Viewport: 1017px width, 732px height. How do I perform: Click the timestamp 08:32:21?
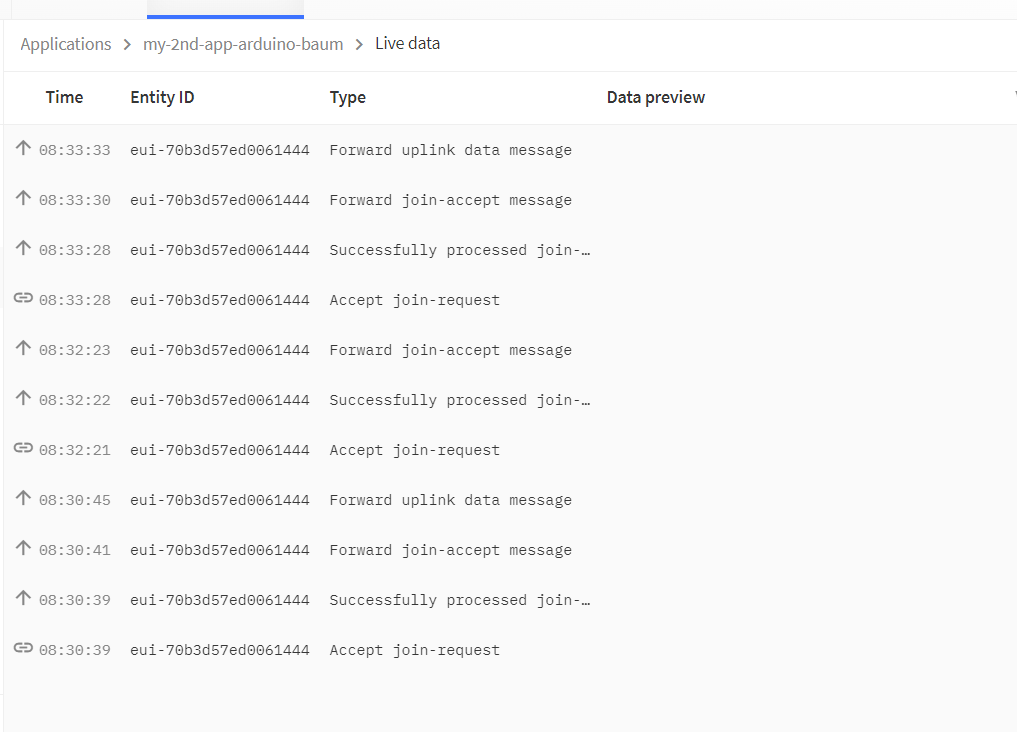coord(75,450)
